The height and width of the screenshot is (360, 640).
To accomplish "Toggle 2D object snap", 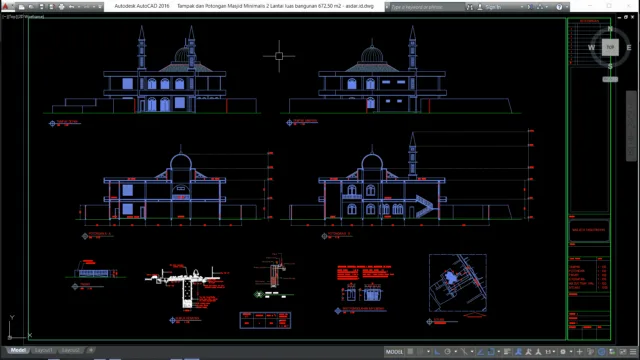I will point(491,352).
